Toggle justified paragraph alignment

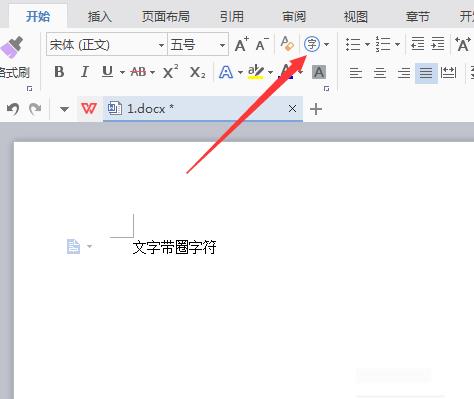pos(426,73)
